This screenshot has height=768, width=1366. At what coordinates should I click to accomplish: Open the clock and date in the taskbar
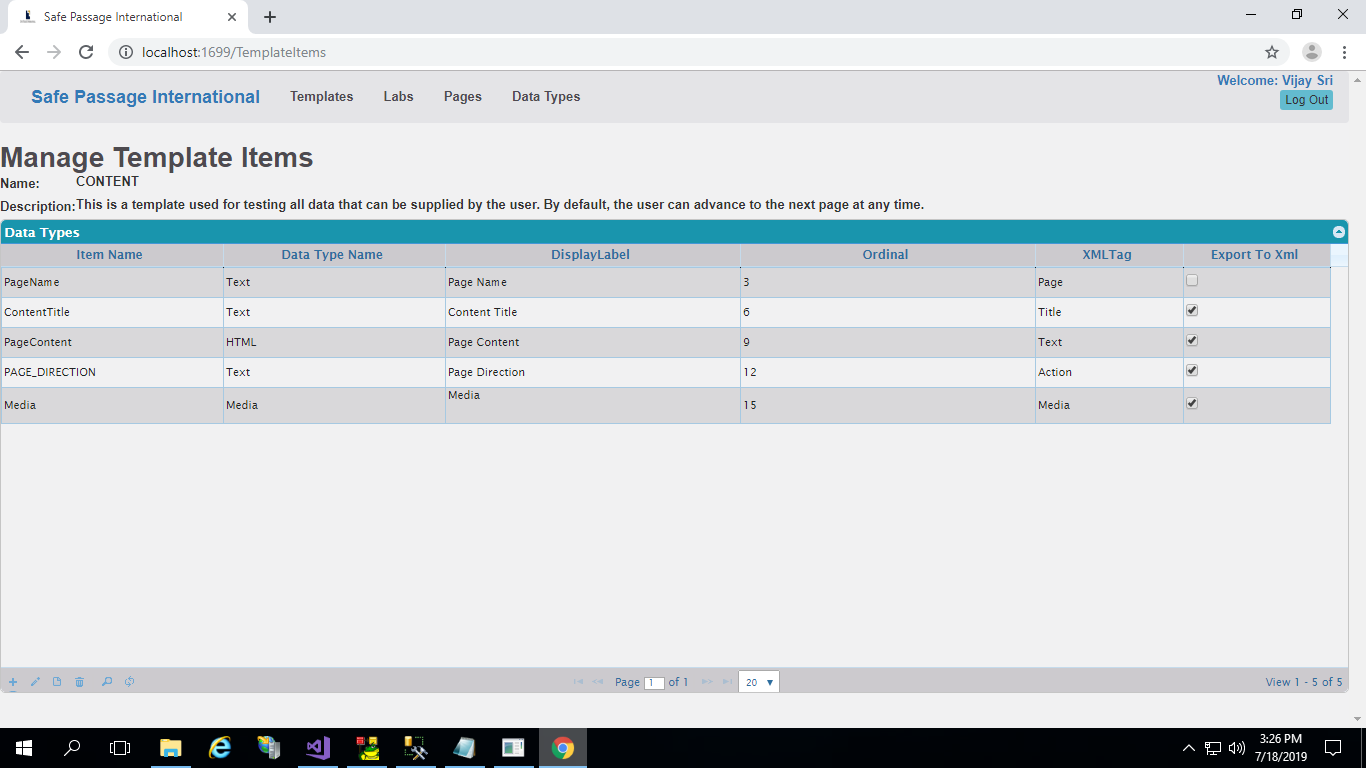[x=1280, y=748]
